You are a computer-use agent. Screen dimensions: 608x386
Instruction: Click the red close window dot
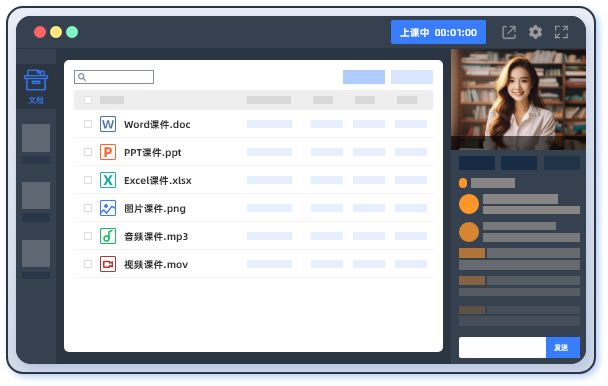(40, 32)
